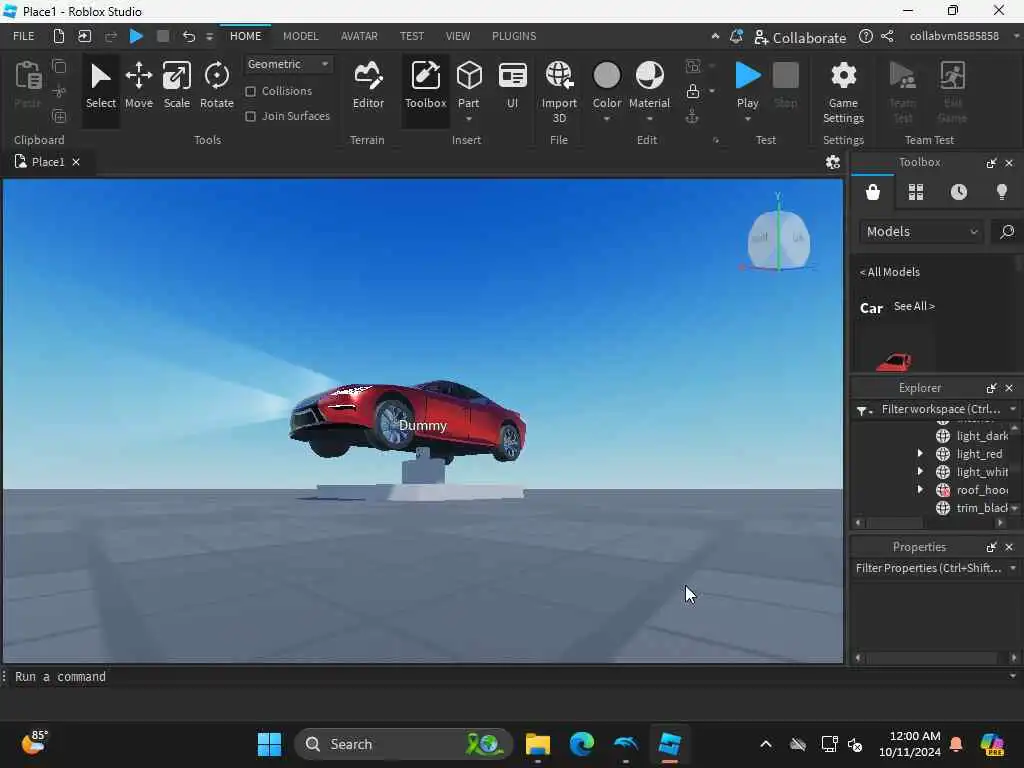
Task: Click the Filter workspace input field
Action: pos(940,409)
